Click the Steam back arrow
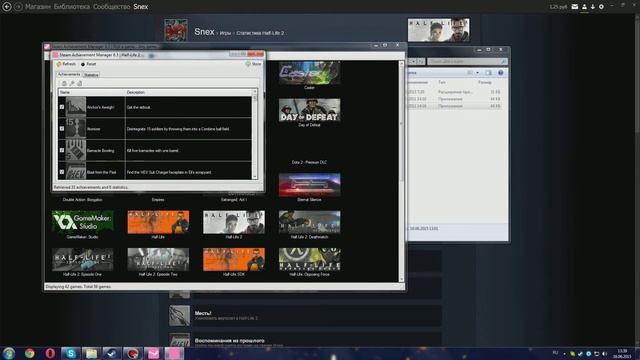The width and height of the screenshot is (640, 360). click(7, 7)
